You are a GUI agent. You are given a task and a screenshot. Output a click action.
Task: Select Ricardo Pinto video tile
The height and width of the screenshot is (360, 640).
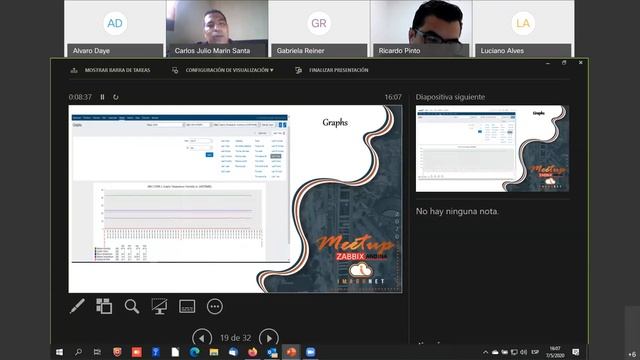coord(421,29)
